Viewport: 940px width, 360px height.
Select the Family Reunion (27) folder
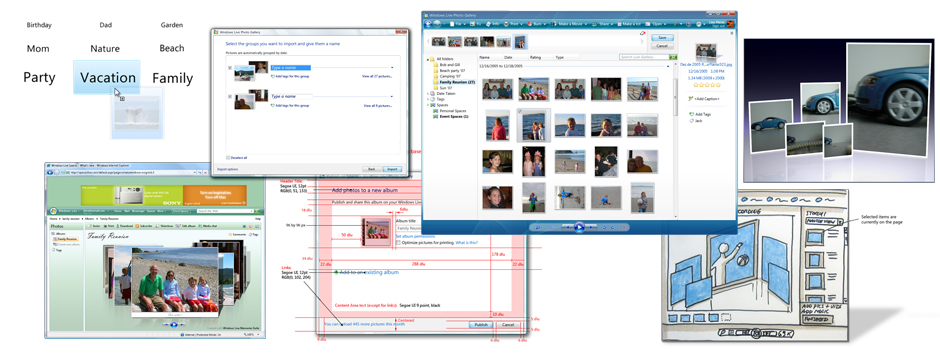tap(453, 82)
